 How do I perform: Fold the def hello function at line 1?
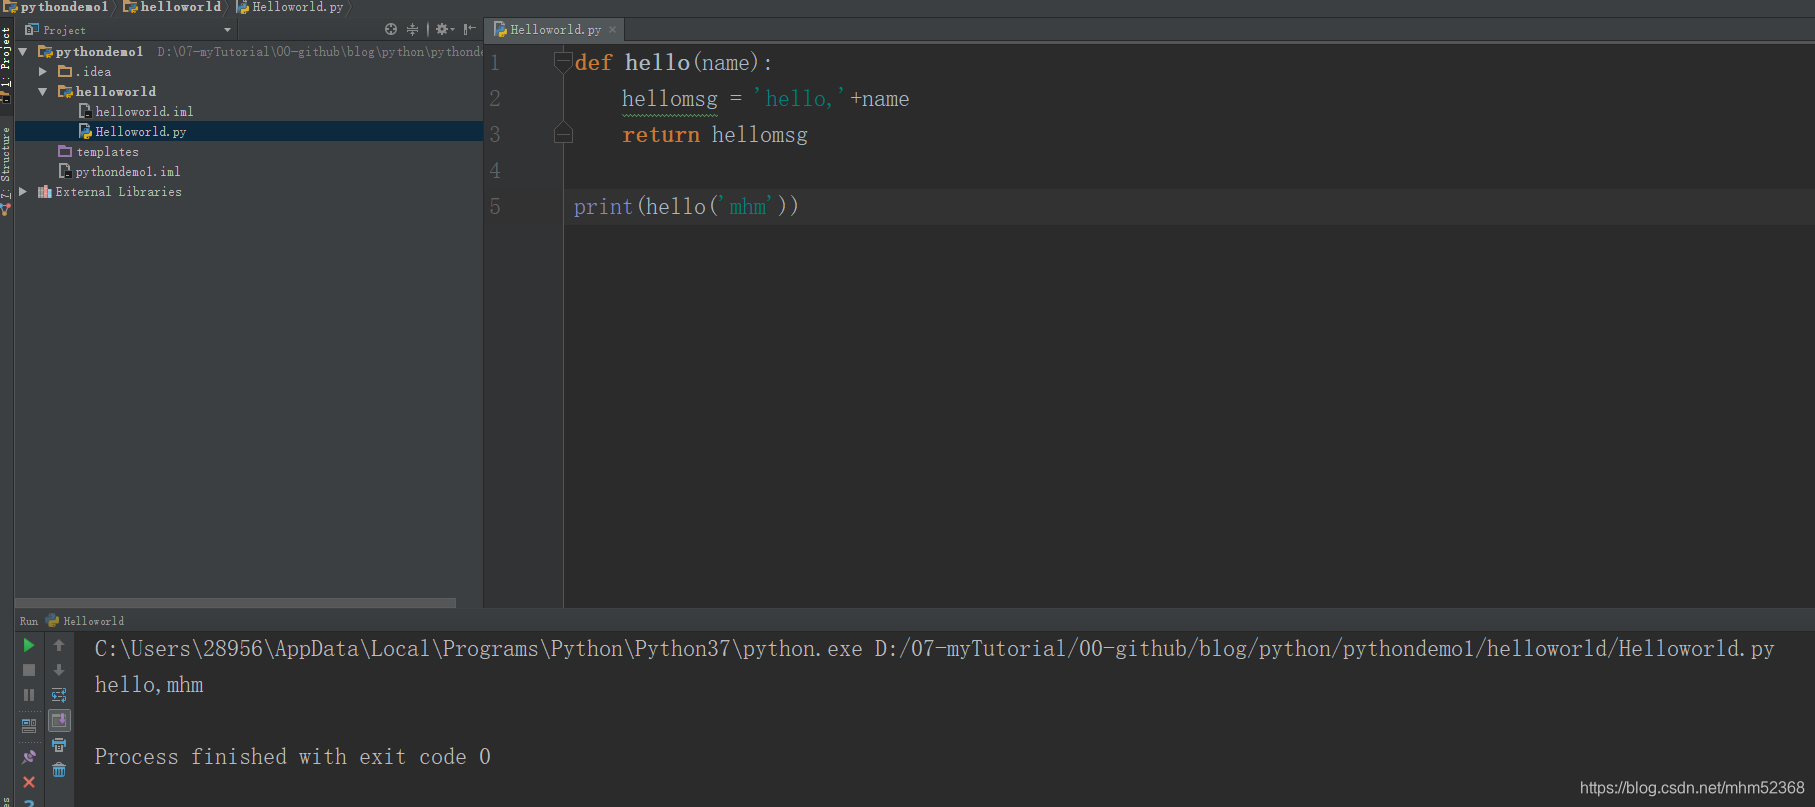coord(563,62)
